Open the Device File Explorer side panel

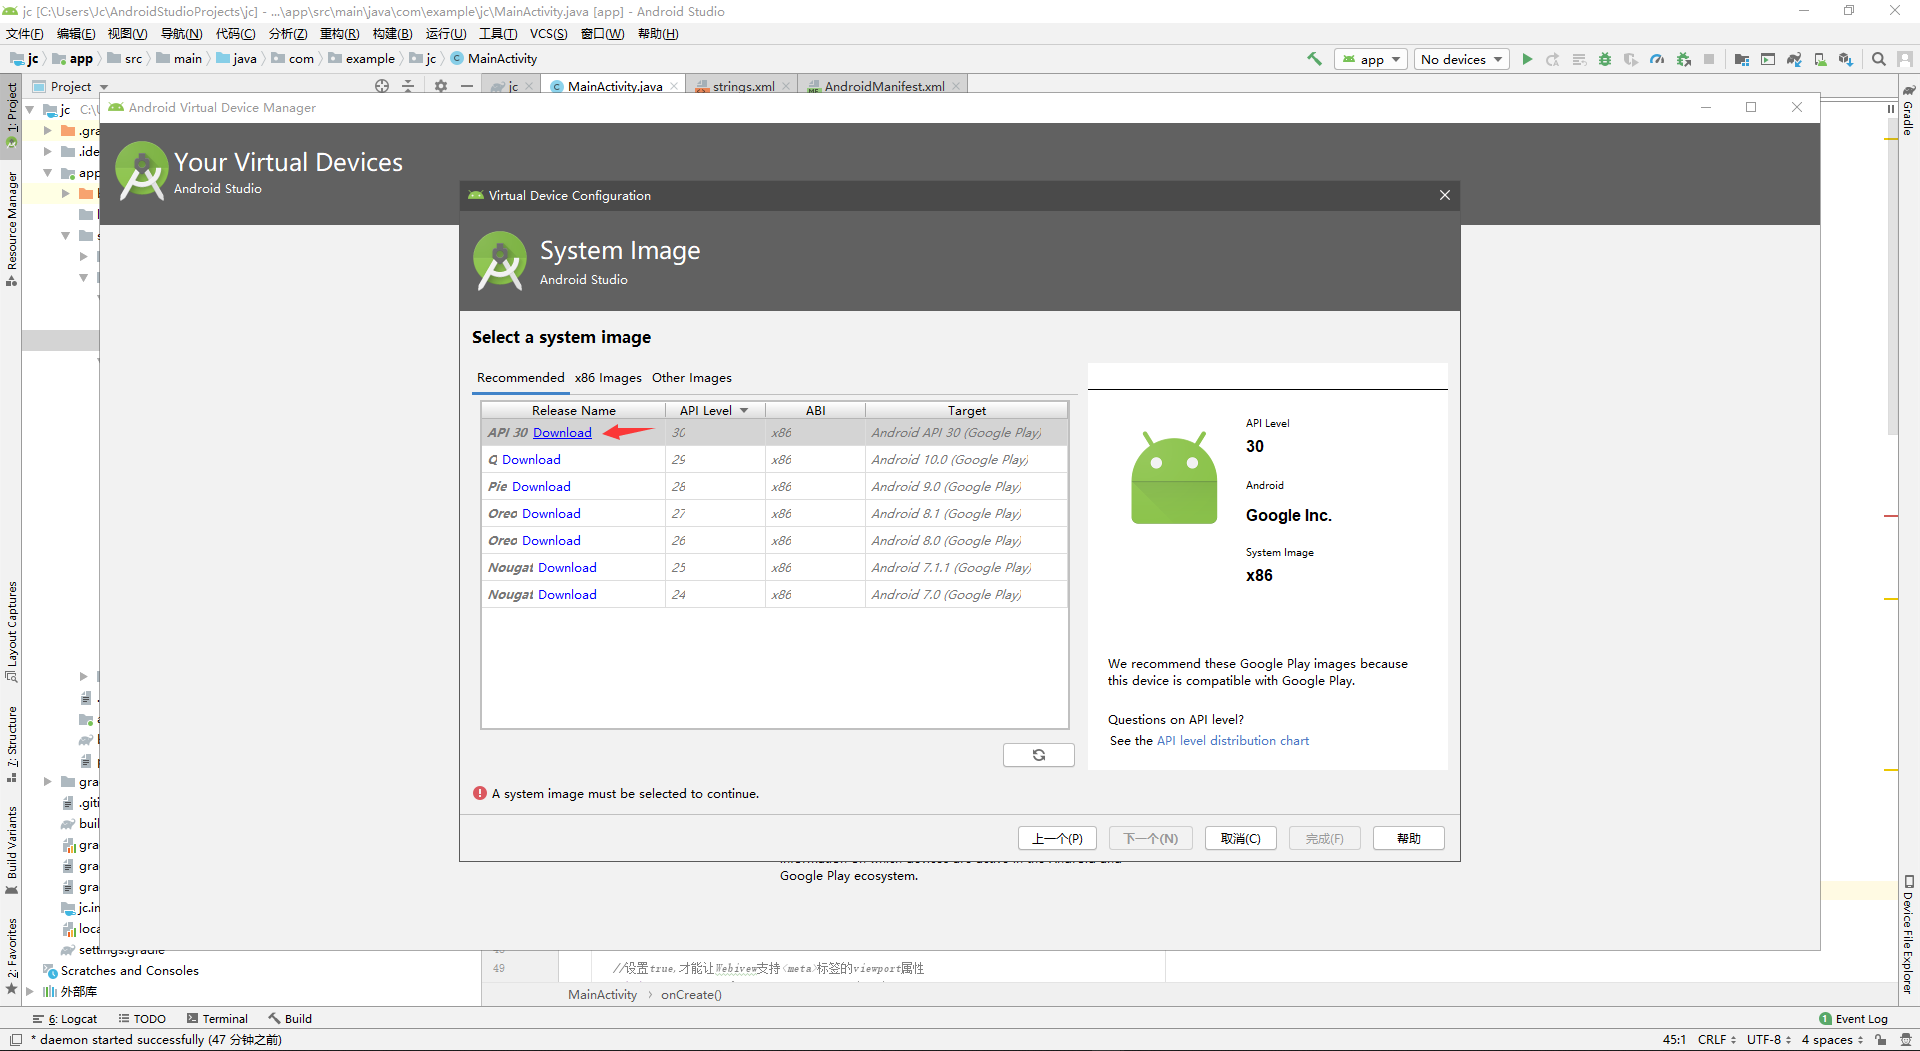1908,935
